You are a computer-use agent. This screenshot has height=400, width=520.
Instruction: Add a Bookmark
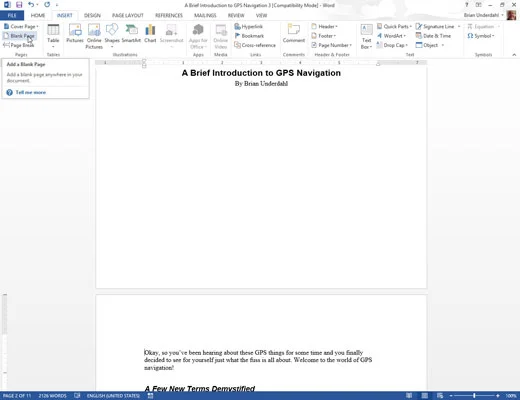[x=249, y=36]
